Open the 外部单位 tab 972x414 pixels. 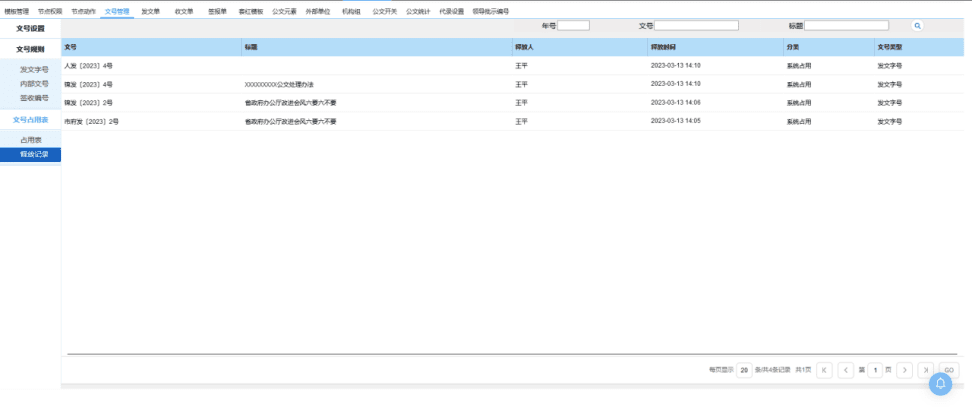pyautogui.click(x=318, y=11)
